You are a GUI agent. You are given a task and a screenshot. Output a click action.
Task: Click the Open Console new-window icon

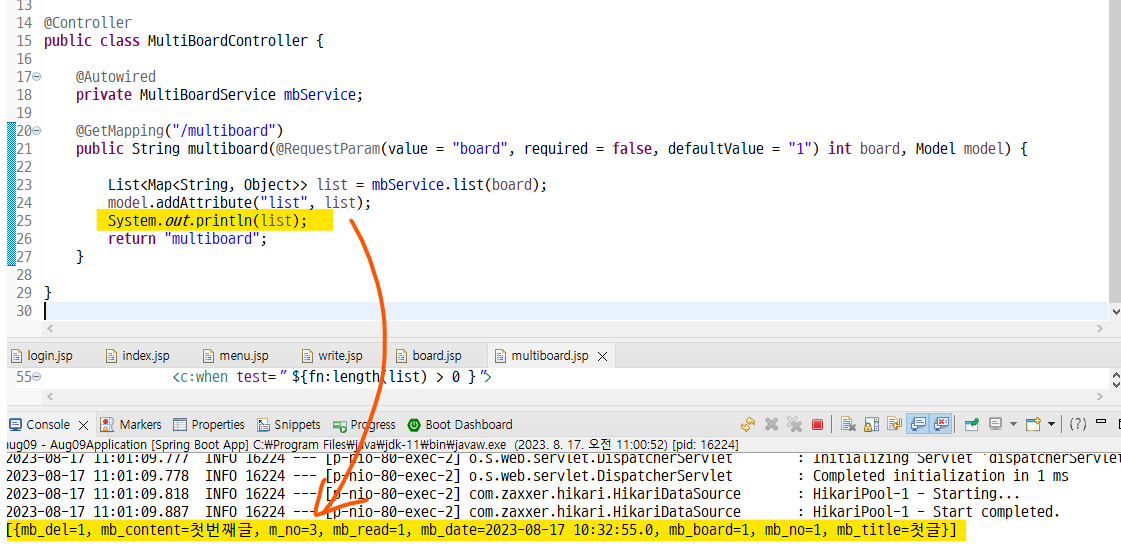tap(1033, 424)
